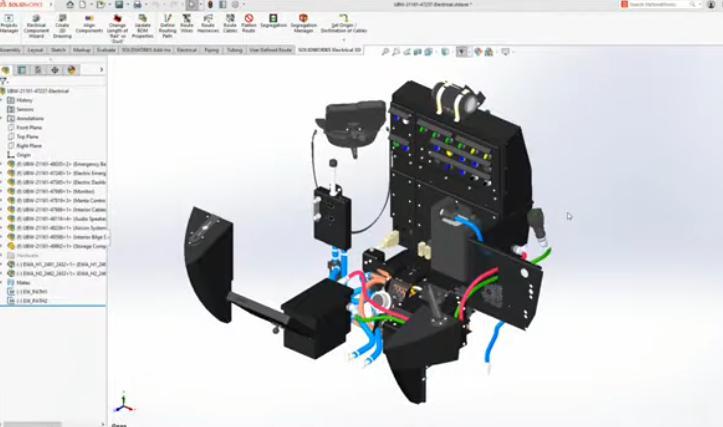This screenshot has height=427, width=723.
Task: Click Apply Scene icon in view toolbar
Action: point(489,52)
